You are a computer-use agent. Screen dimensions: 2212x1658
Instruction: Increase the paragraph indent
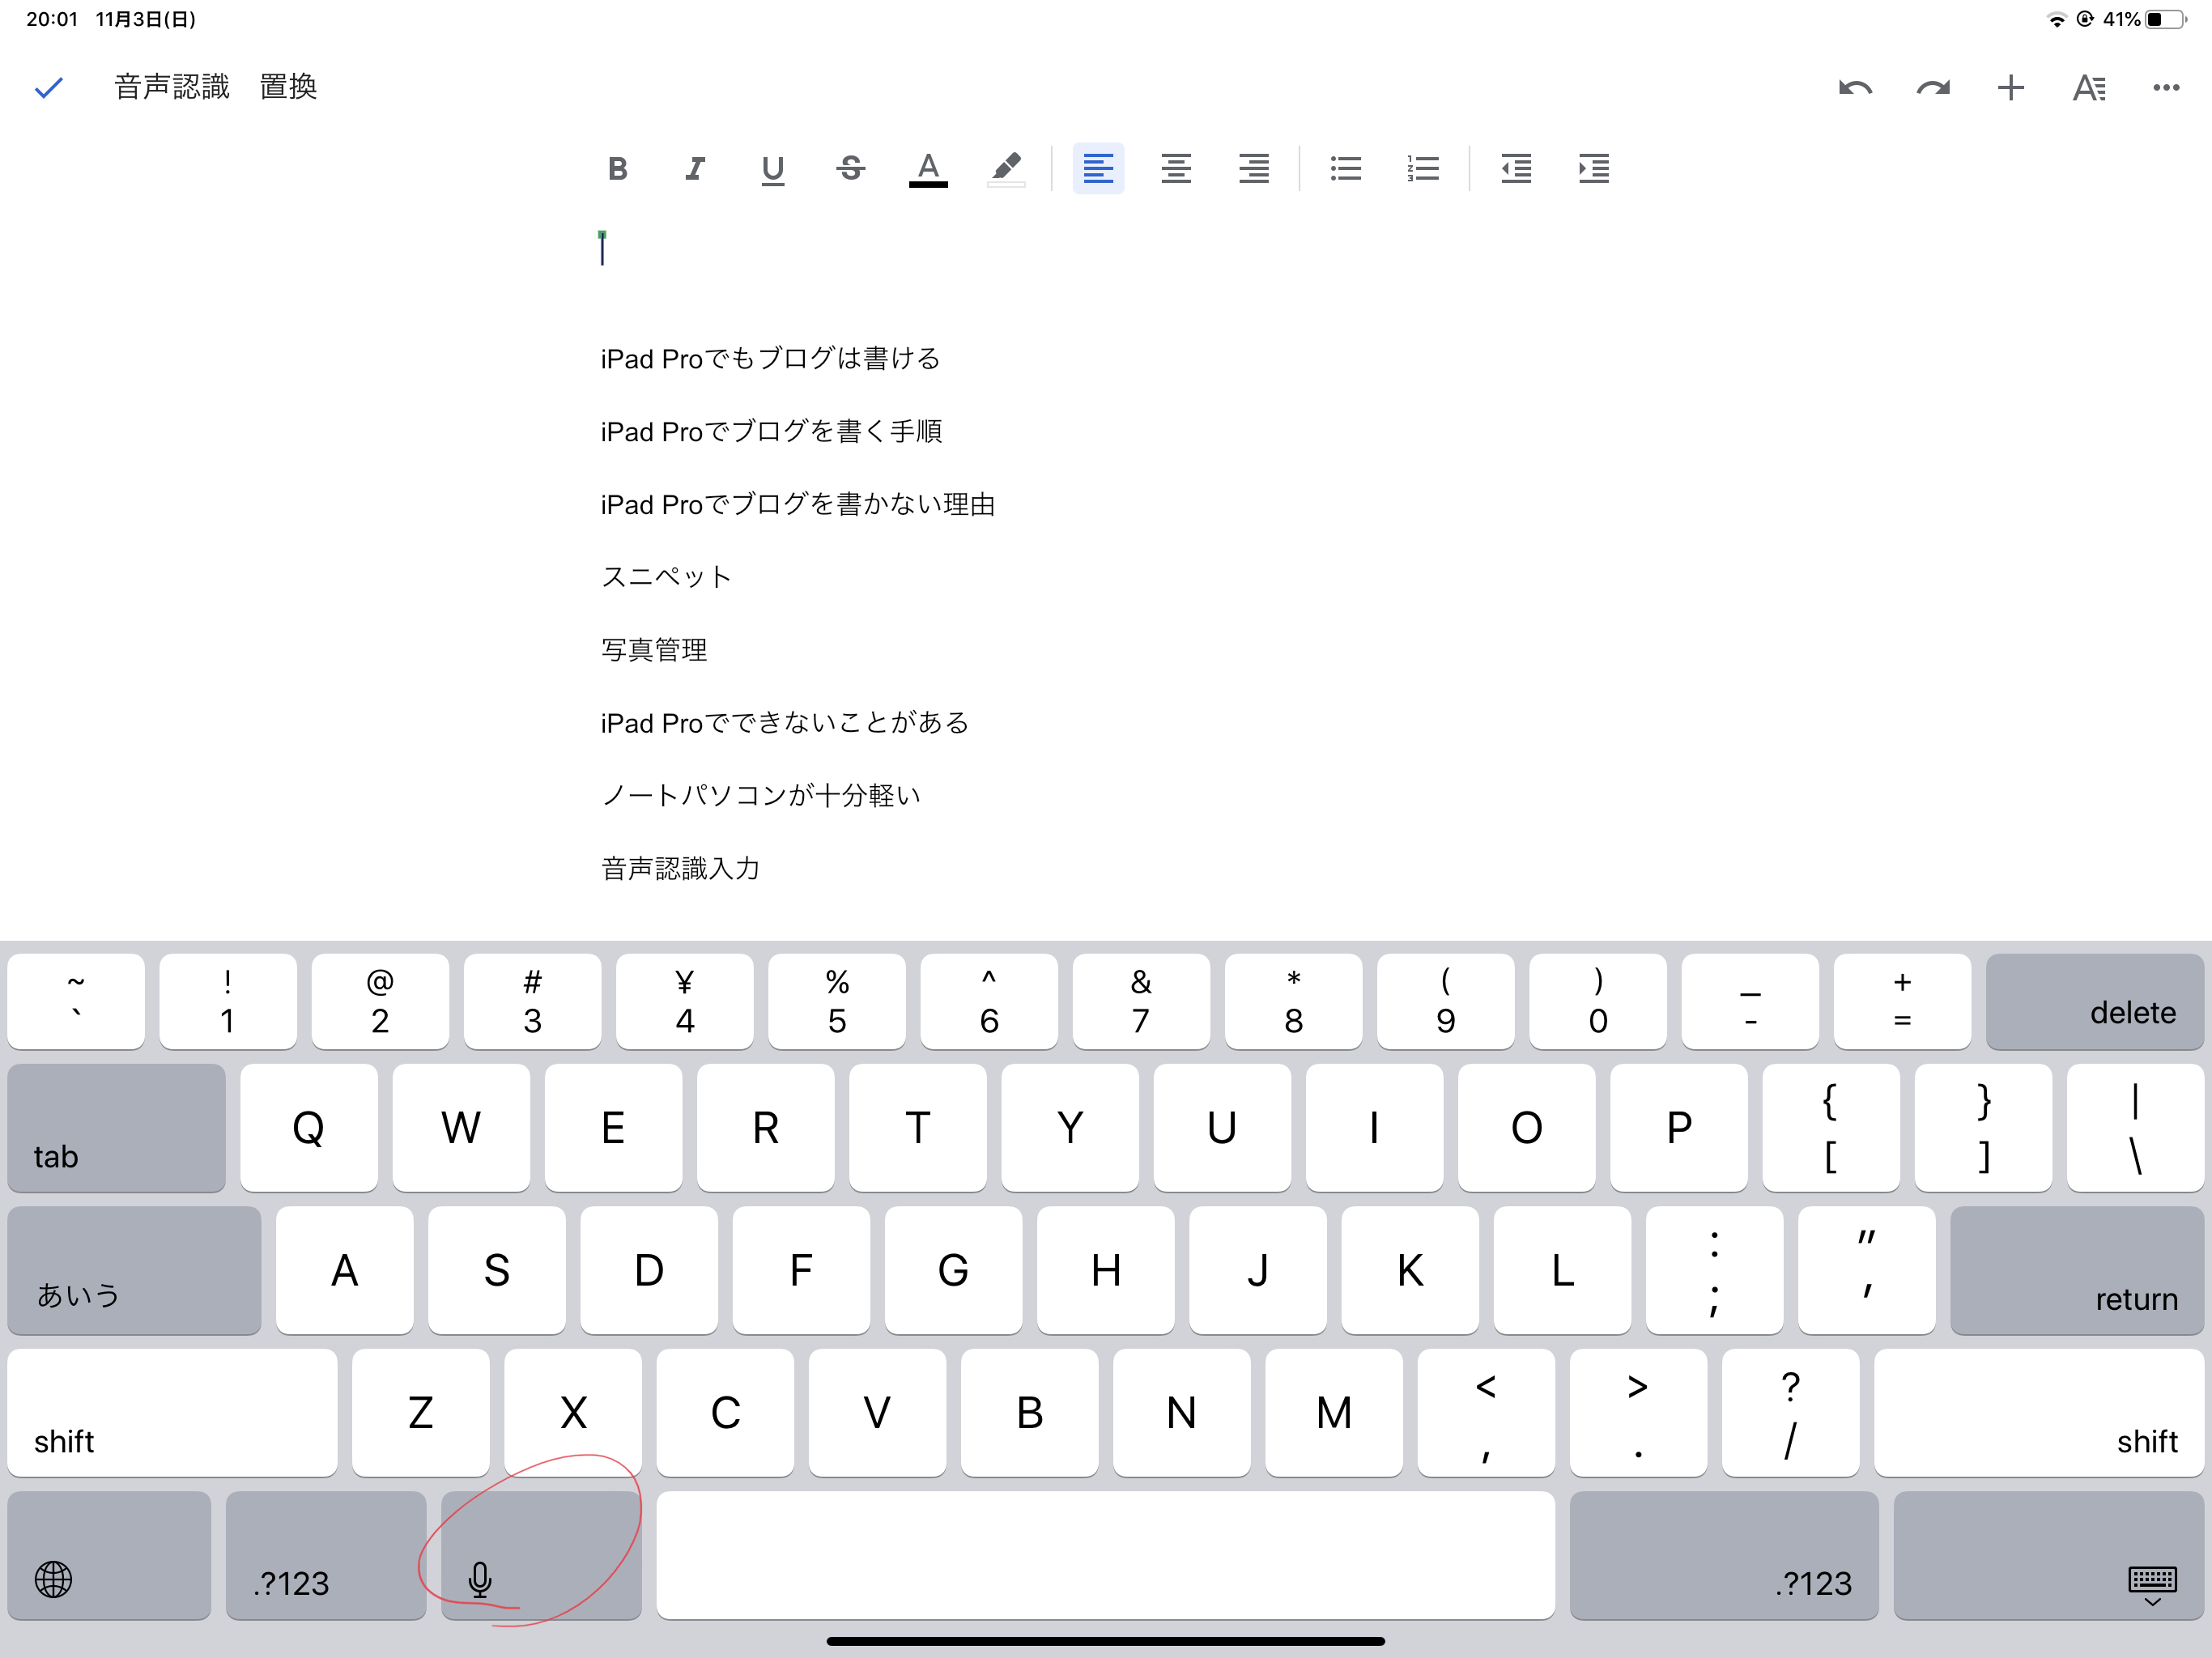(1594, 169)
